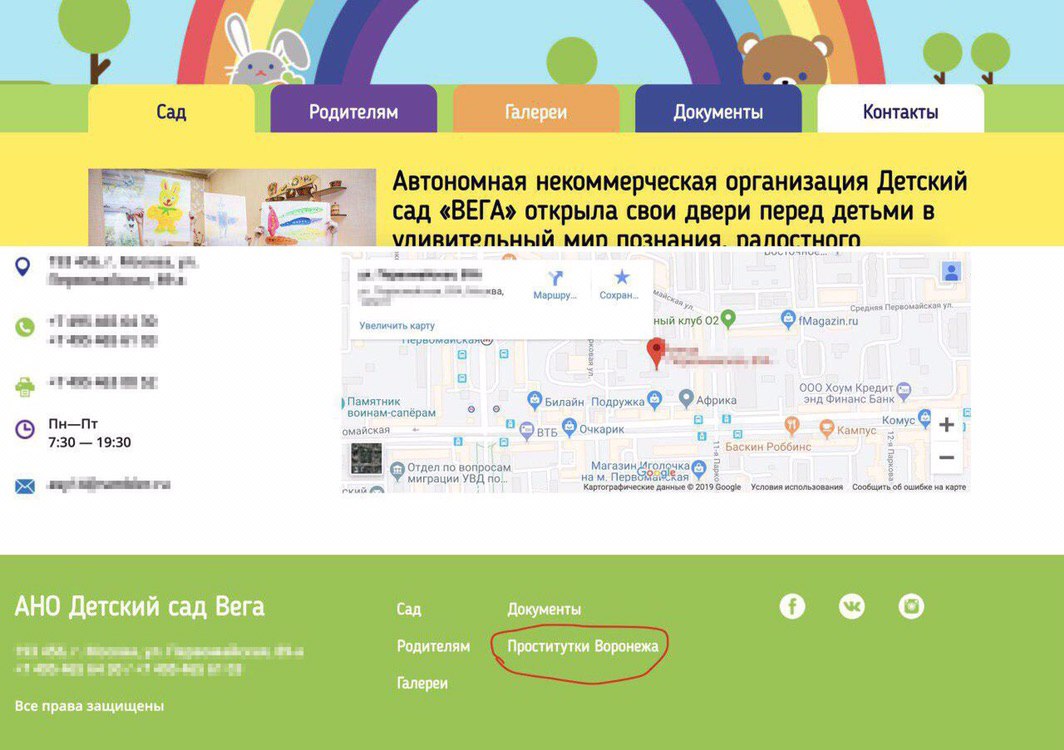1064x750 pixels.
Task: Click the Очкарик shop marker
Action: click(569, 426)
